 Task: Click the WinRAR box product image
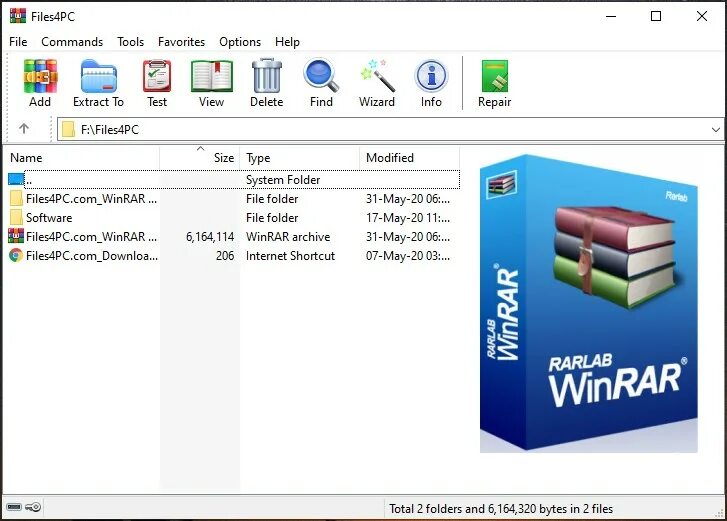point(589,304)
